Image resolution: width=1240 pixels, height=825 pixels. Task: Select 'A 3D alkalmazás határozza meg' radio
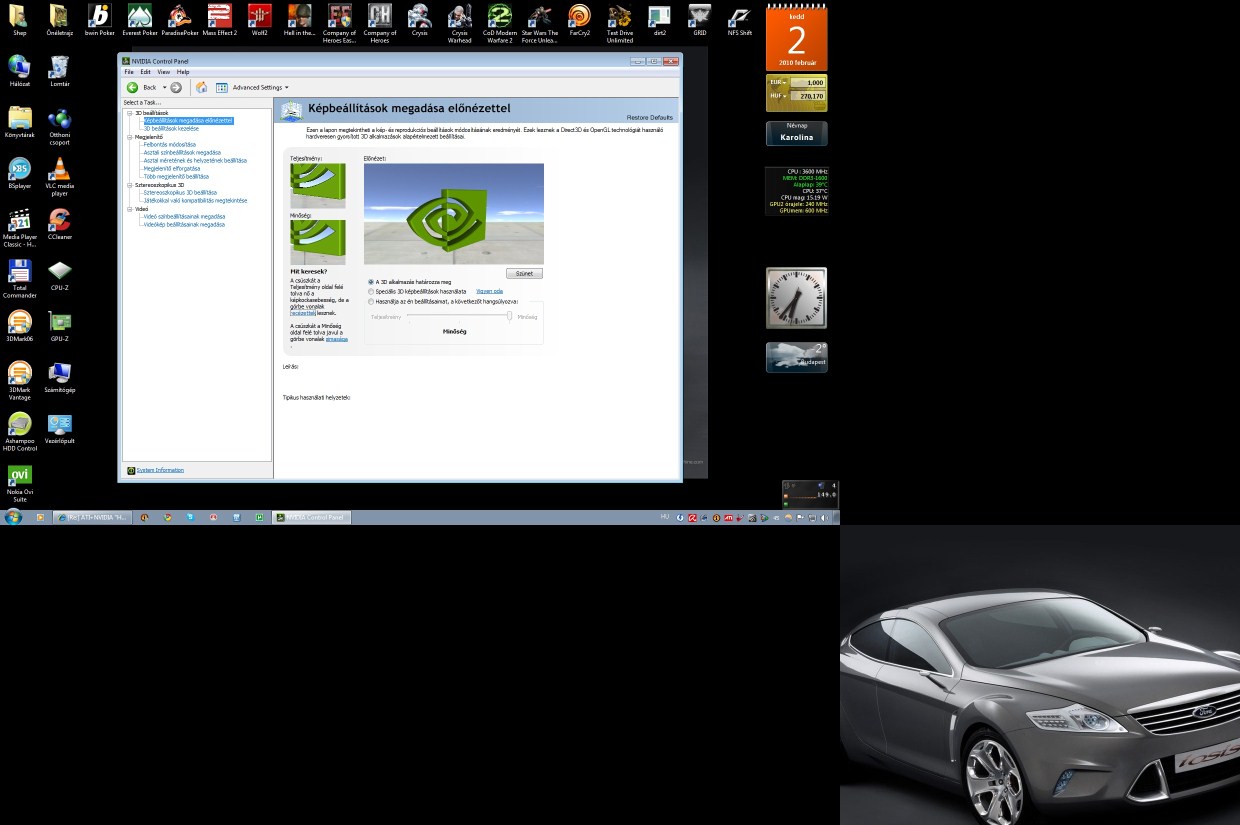click(371, 282)
